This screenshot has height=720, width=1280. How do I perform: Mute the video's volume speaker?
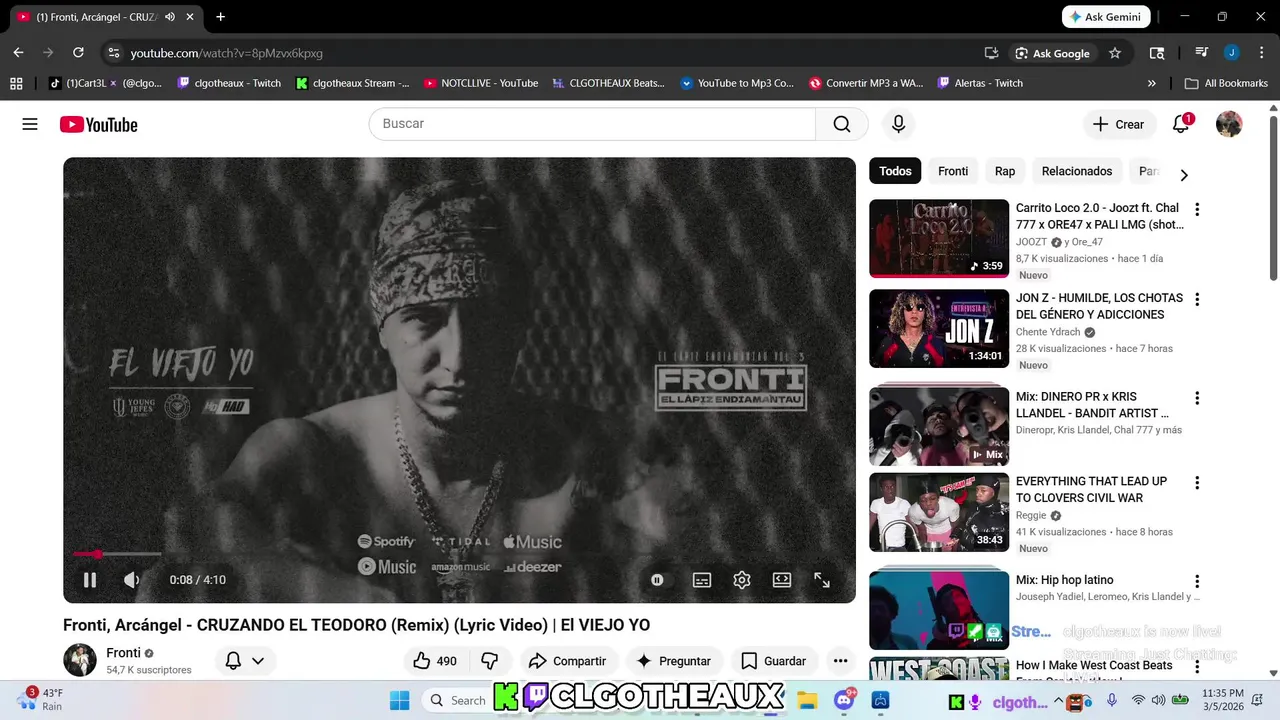(132, 580)
